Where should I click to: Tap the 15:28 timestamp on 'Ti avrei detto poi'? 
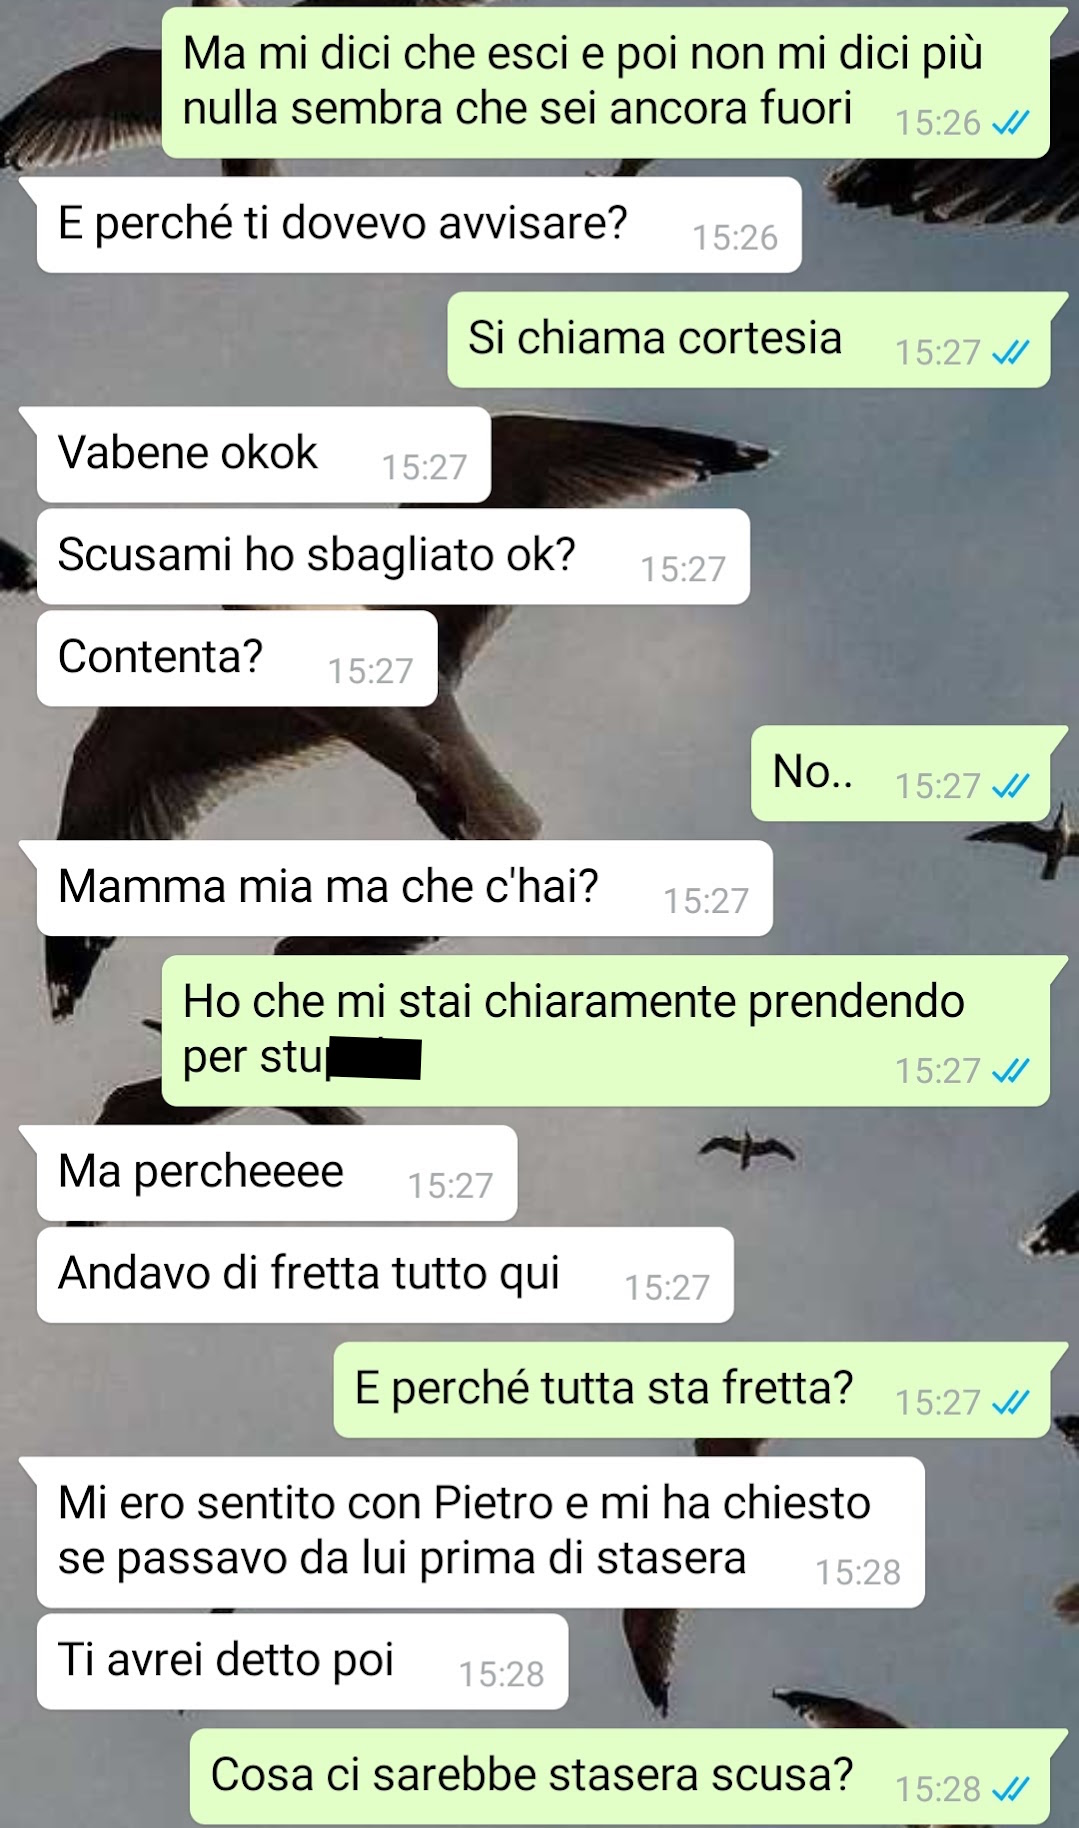point(501,1675)
